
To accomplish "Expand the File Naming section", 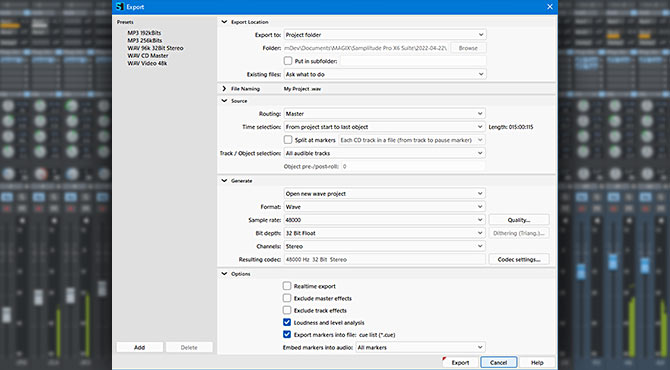I will pyautogui.click(x=224, y=89).
